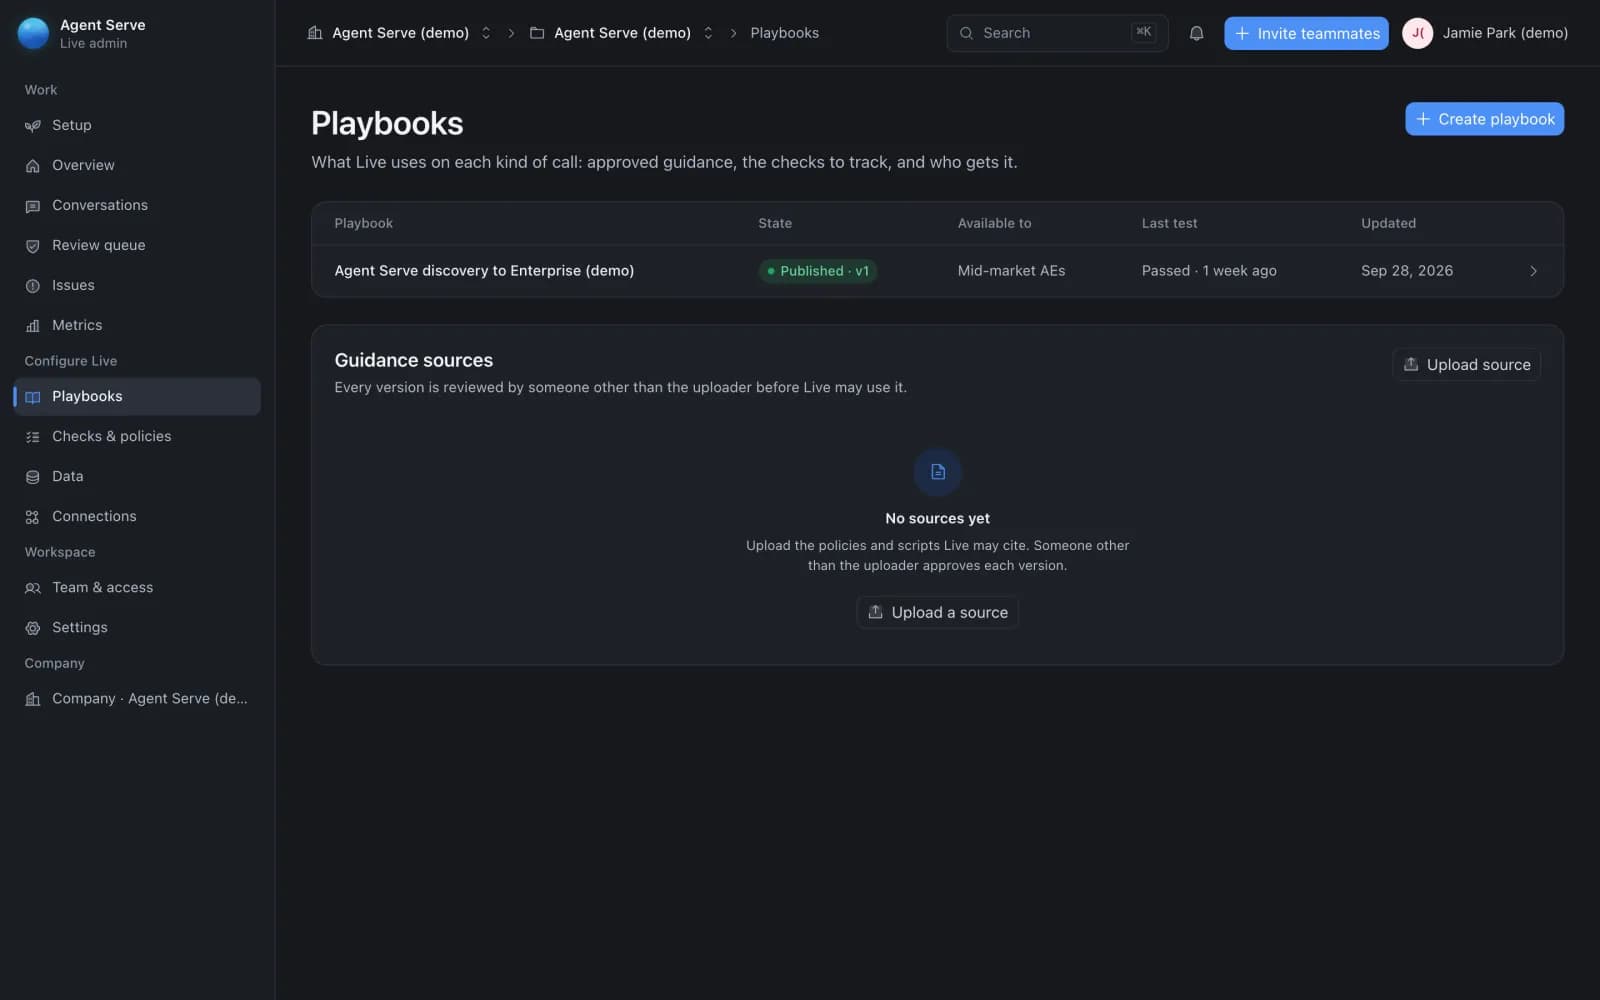Click Upload a source button

[x=938, y=612]
